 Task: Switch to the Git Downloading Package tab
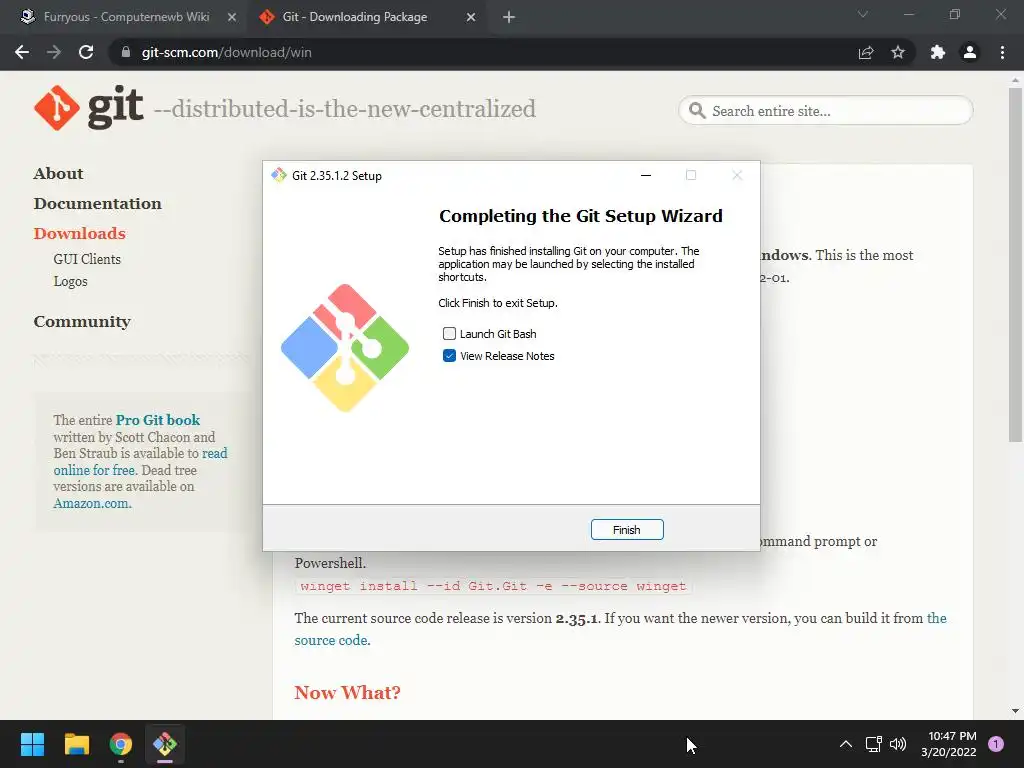coord(355,17)
